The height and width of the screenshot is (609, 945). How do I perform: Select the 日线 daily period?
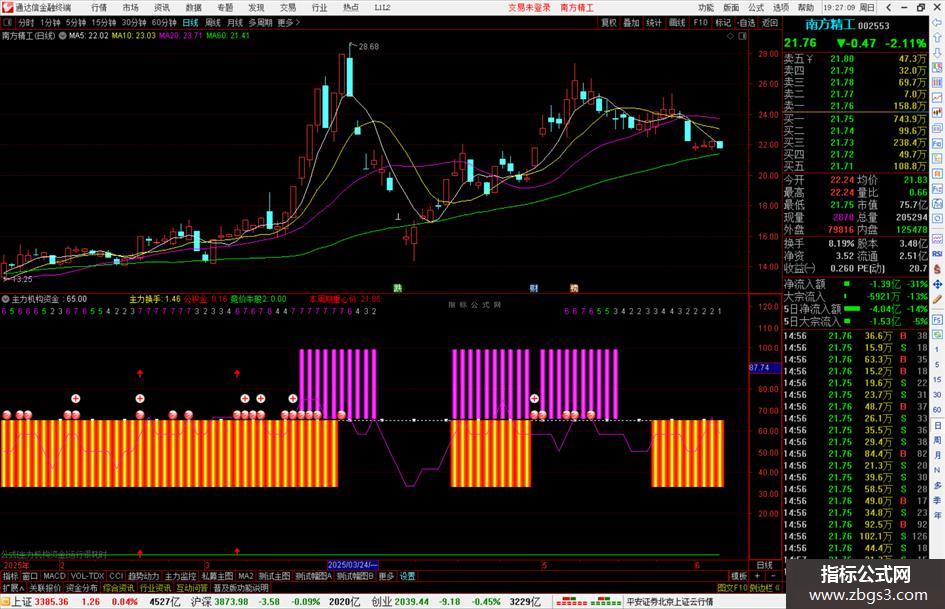click(x=190, y=23)
